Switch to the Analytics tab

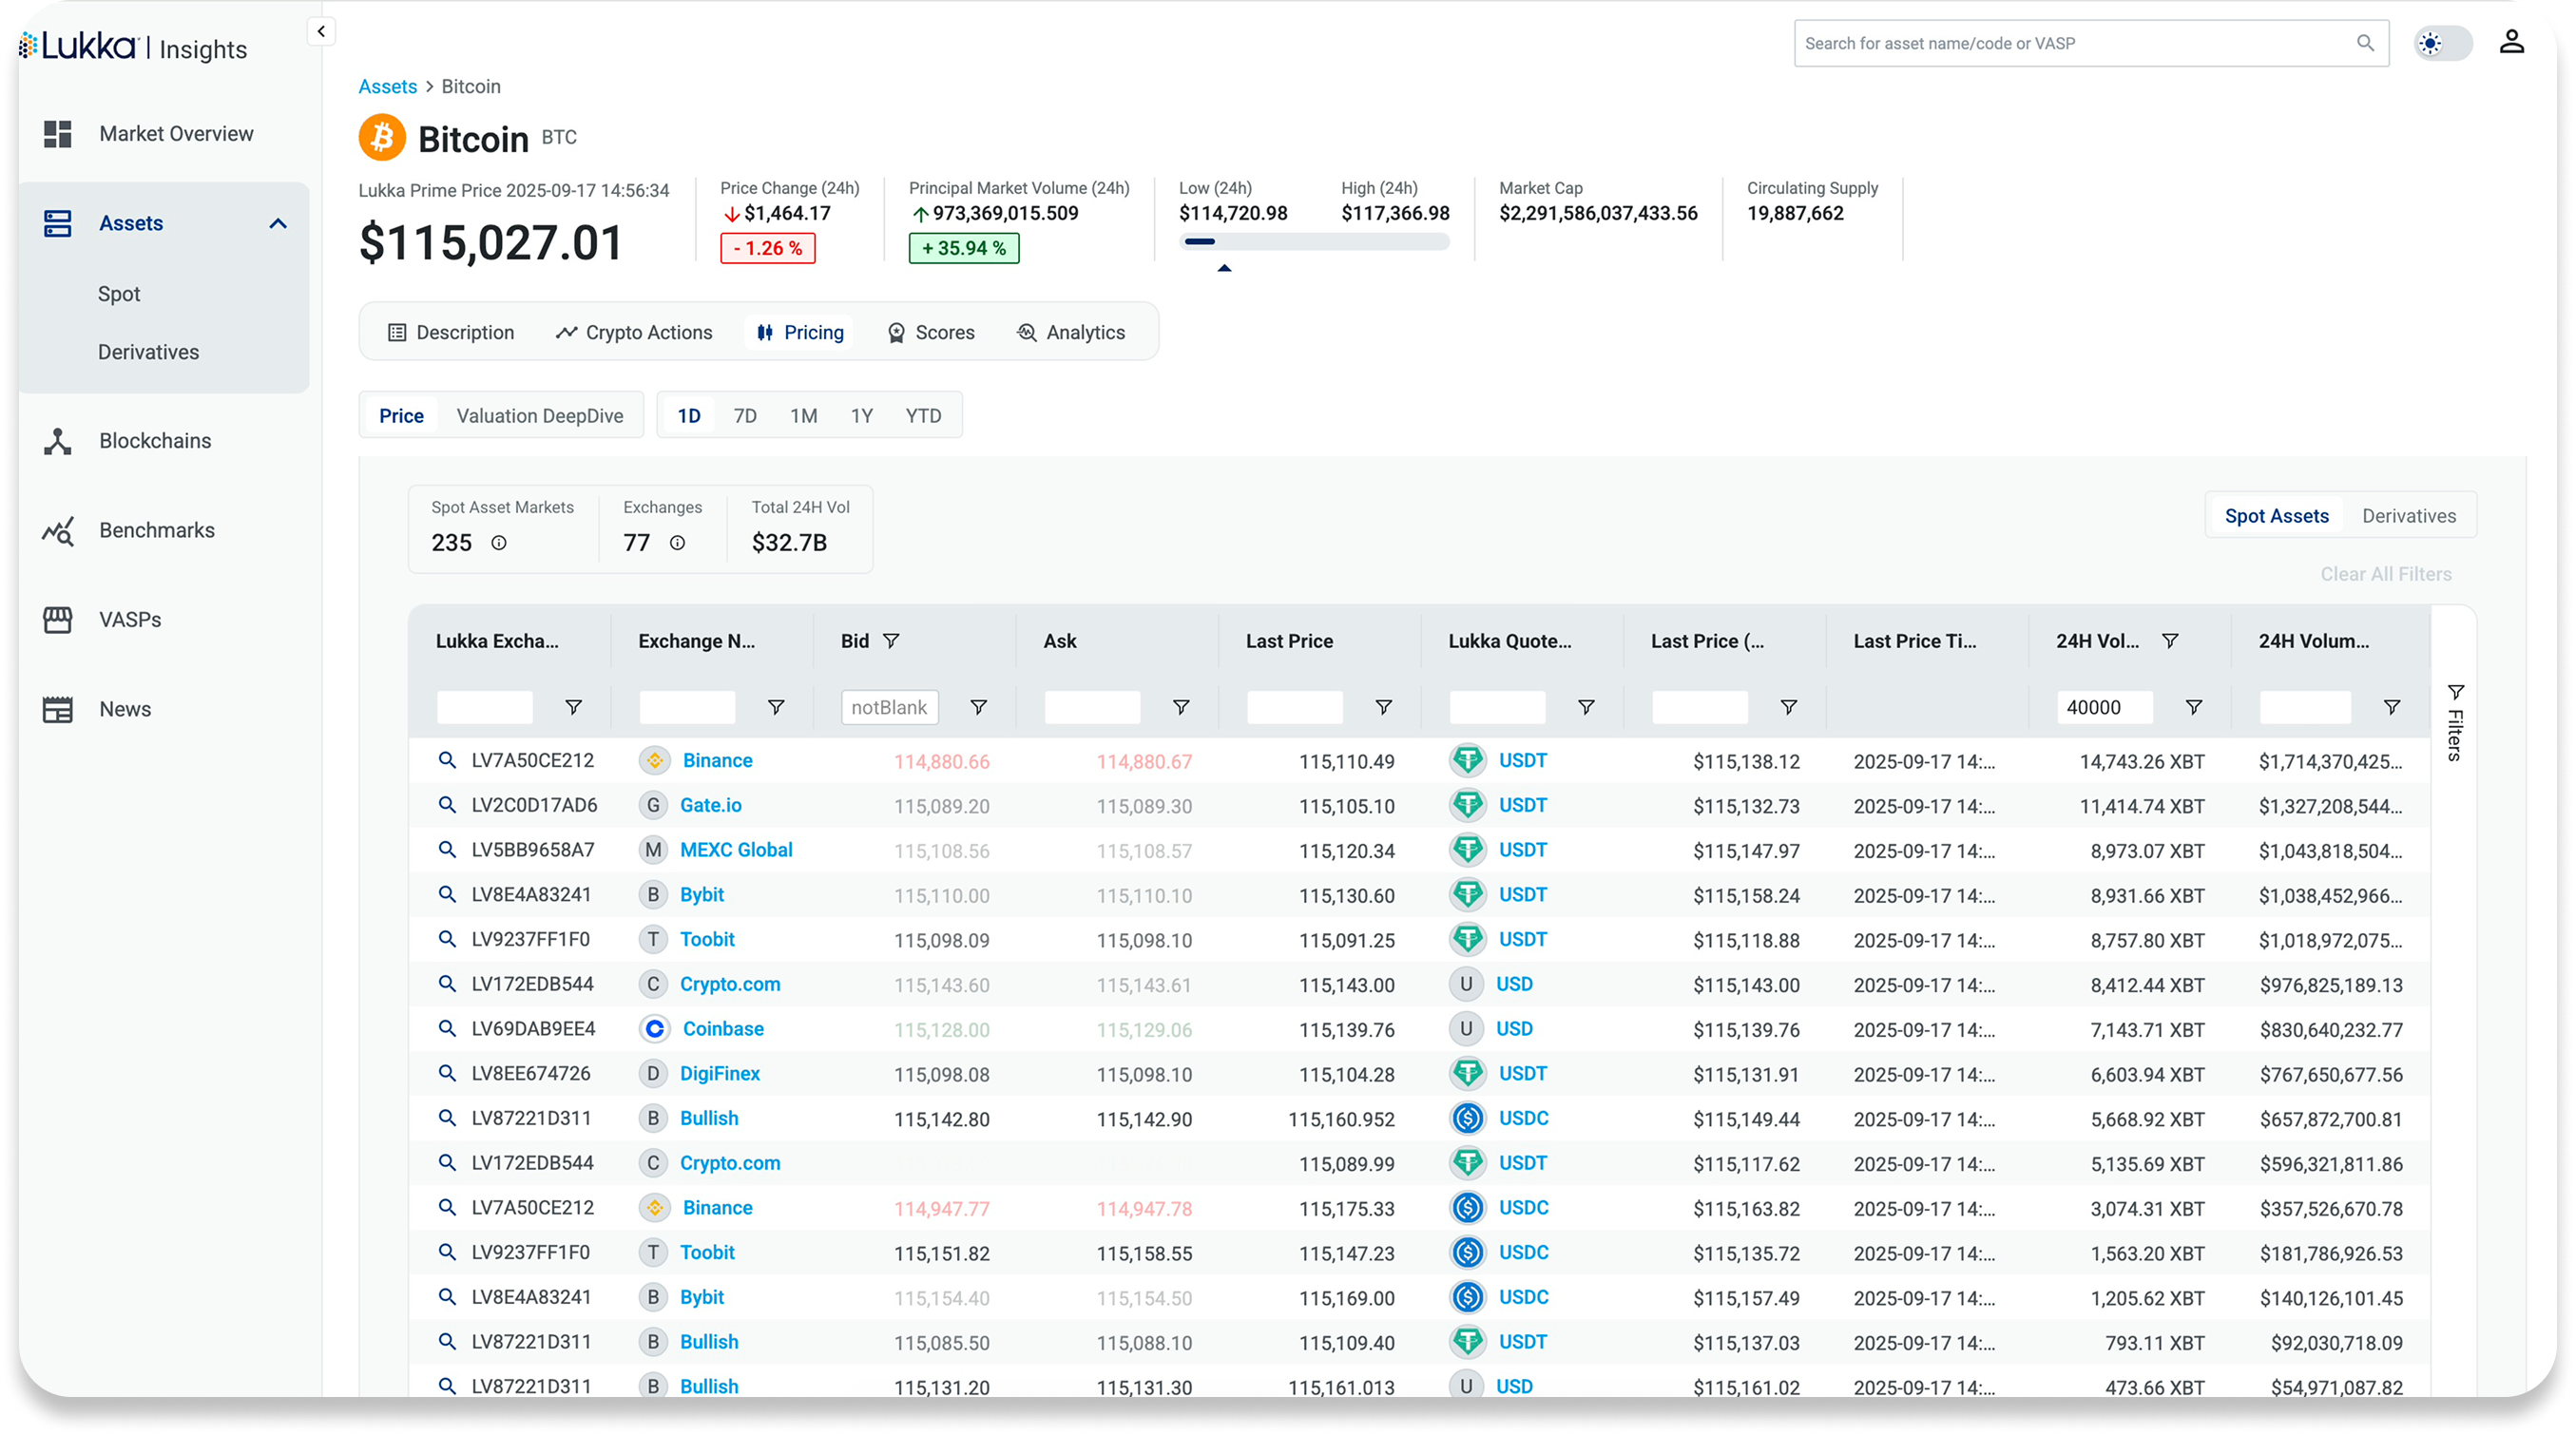click(x=1071, y=332)
